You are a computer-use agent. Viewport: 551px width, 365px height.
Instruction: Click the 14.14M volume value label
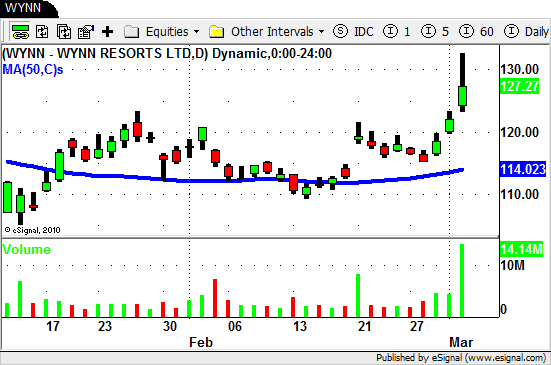point(521,249)
